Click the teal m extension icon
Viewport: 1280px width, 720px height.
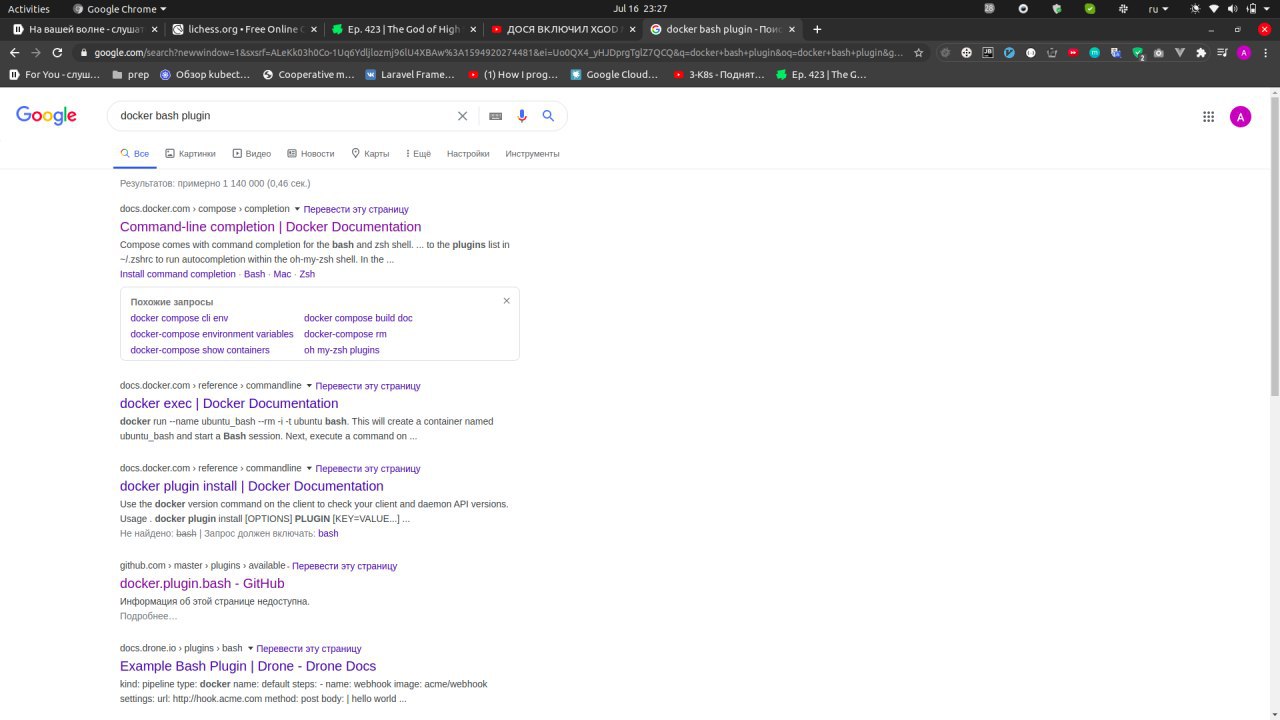1094,52
